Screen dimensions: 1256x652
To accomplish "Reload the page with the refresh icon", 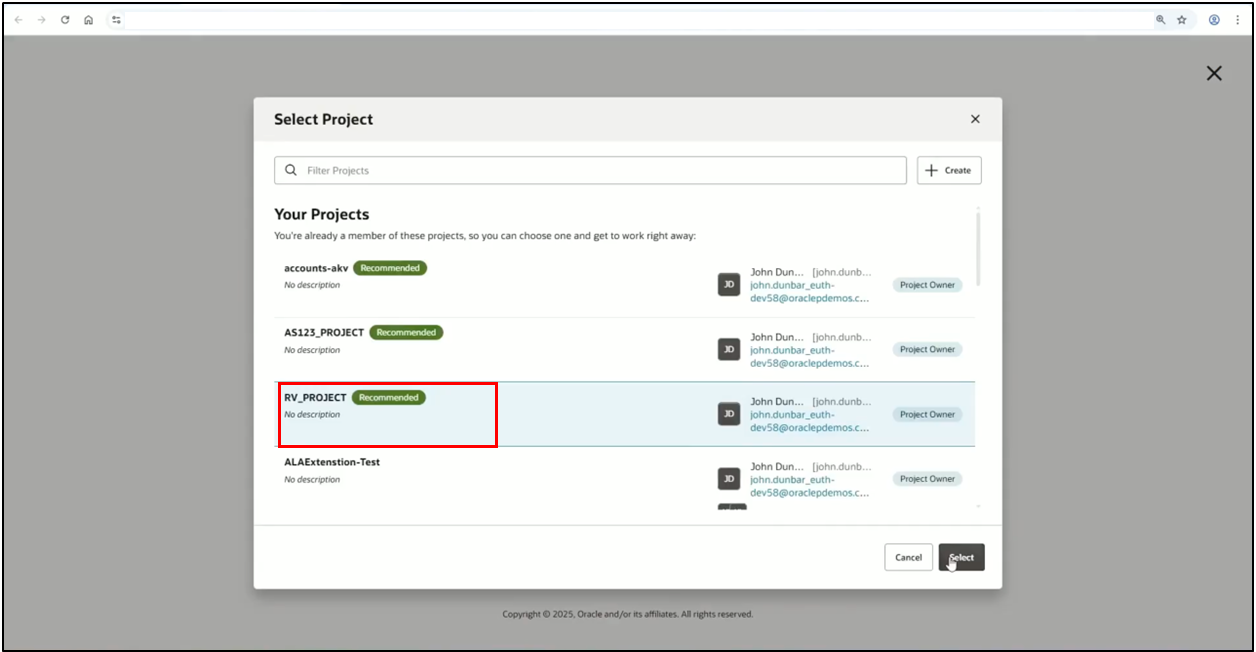I will [x=64, y=19].
